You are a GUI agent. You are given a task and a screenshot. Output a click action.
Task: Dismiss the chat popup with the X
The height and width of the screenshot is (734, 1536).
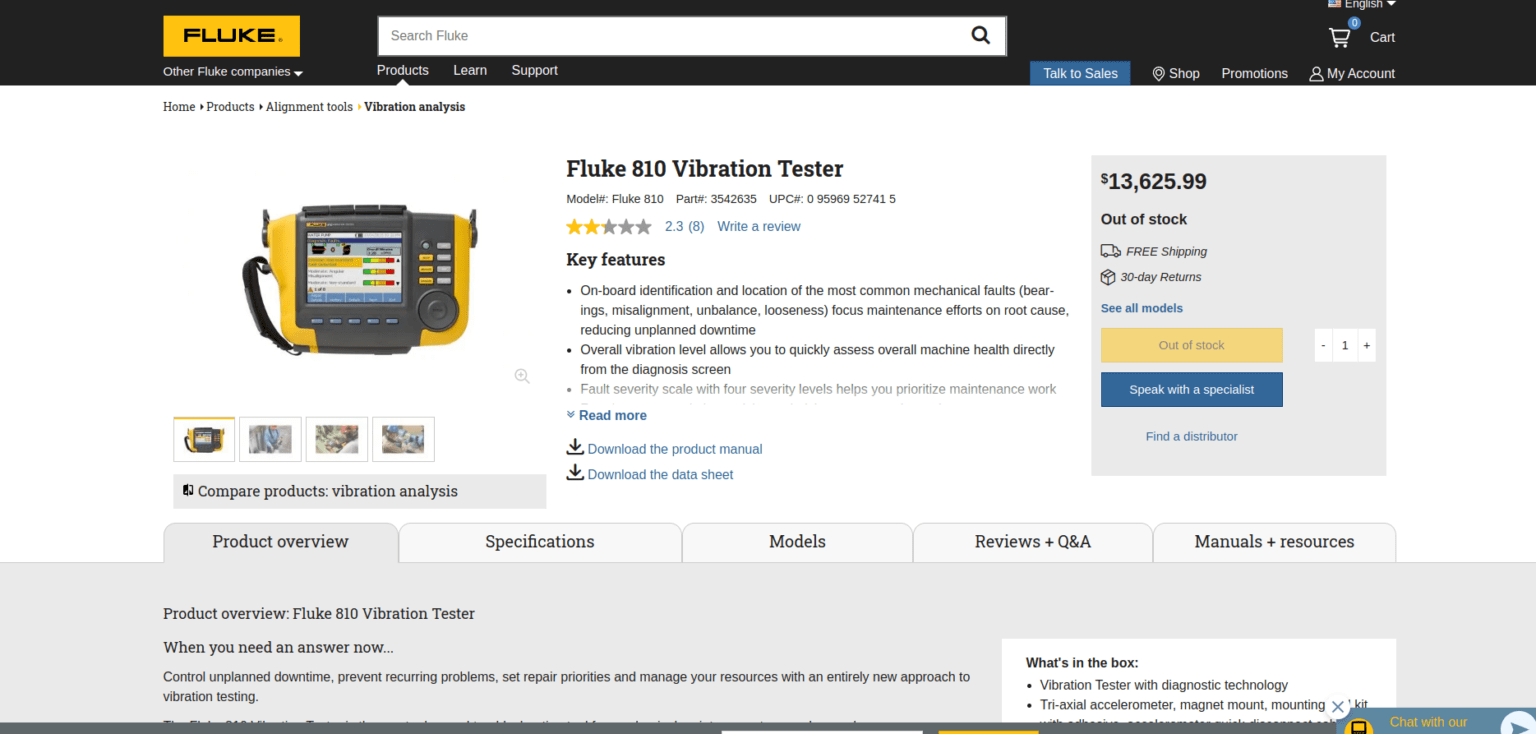[1337, 706]
